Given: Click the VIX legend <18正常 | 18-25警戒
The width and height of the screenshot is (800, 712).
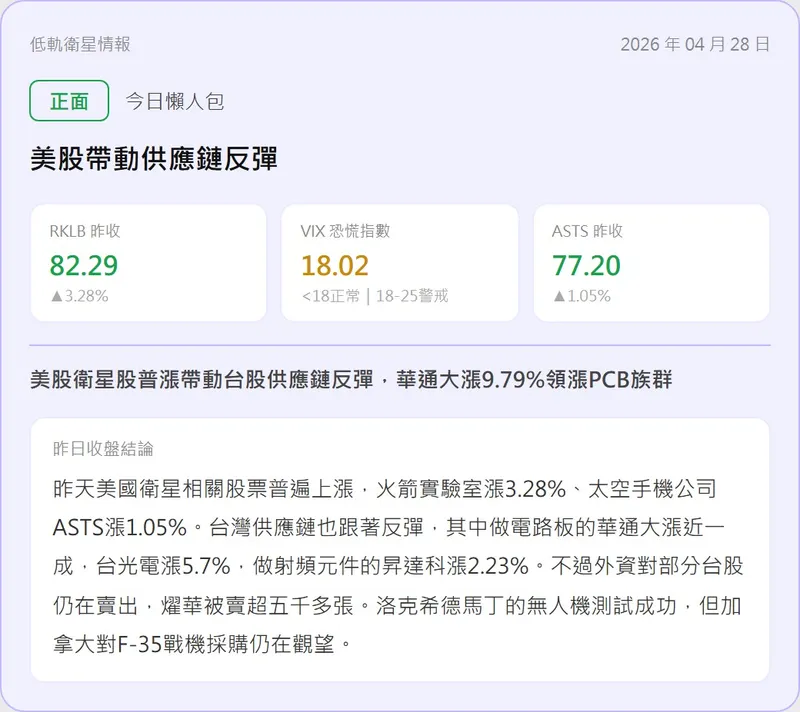Looking at the screenshot, I should (x=375, y=296).
